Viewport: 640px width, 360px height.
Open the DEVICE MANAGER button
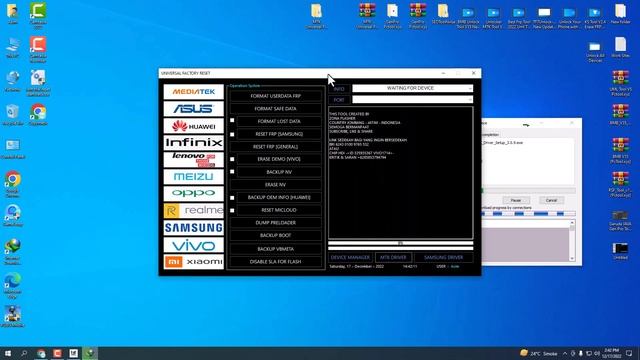click(x=350, y=258)
